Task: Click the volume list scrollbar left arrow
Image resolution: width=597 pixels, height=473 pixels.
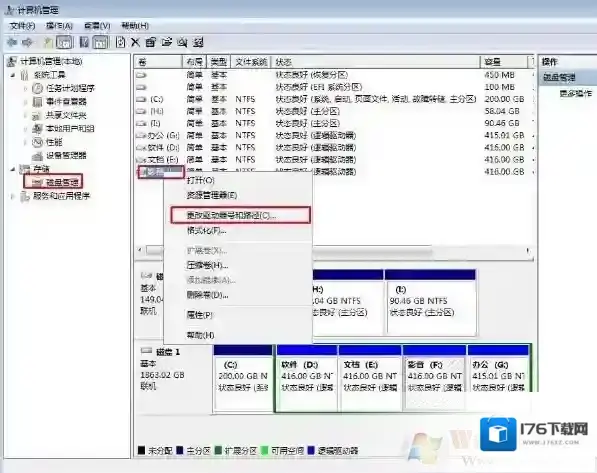Action: click(140, 250)
